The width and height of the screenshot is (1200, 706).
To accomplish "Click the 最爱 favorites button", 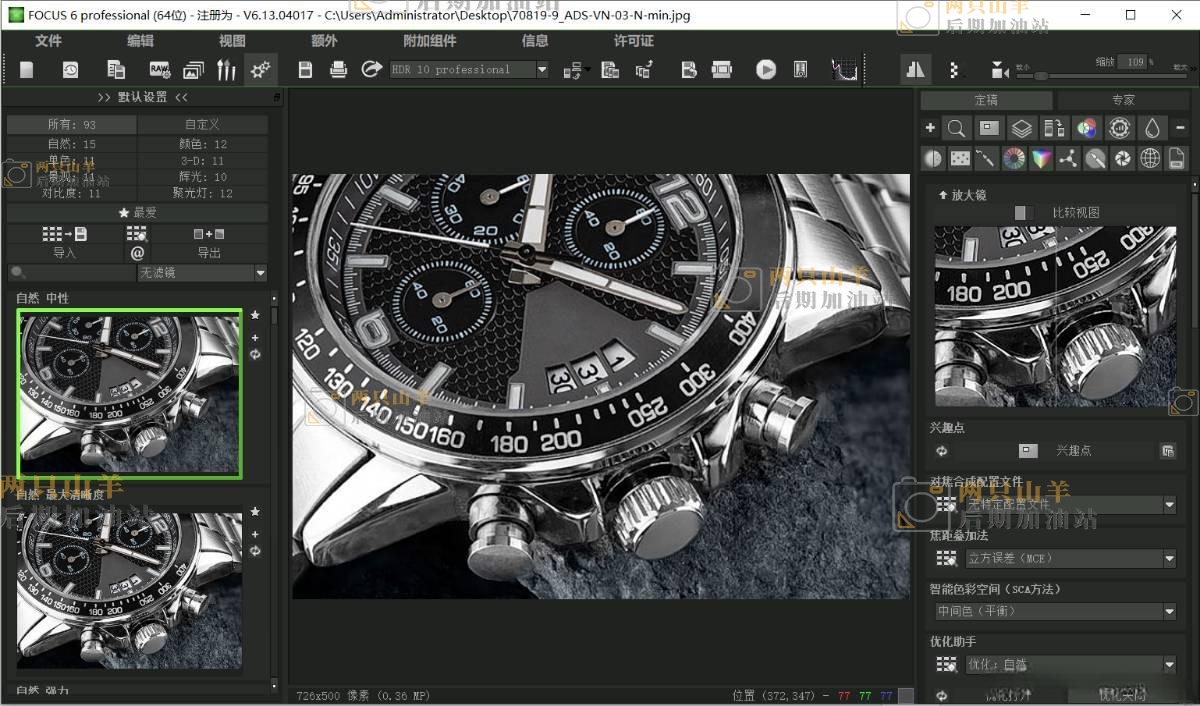I will (138, 213).
